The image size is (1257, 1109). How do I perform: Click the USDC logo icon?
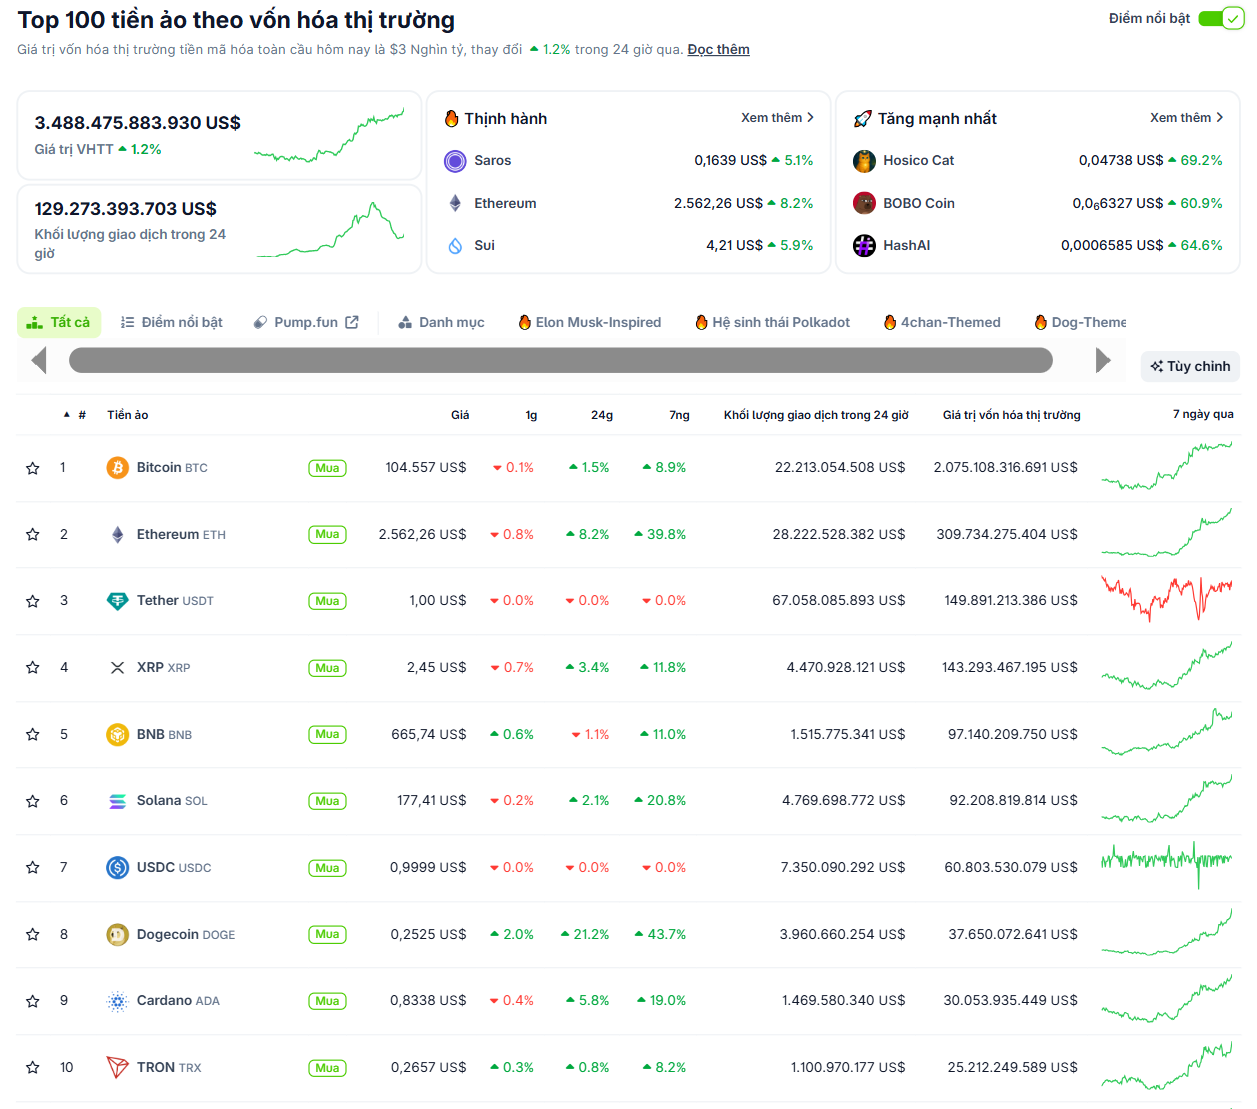click(x=118, y=868)
